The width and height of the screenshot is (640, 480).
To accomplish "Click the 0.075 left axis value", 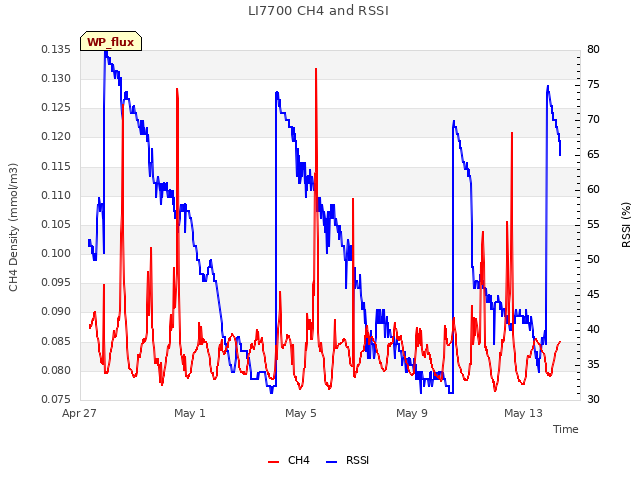I will pos(56,399).
